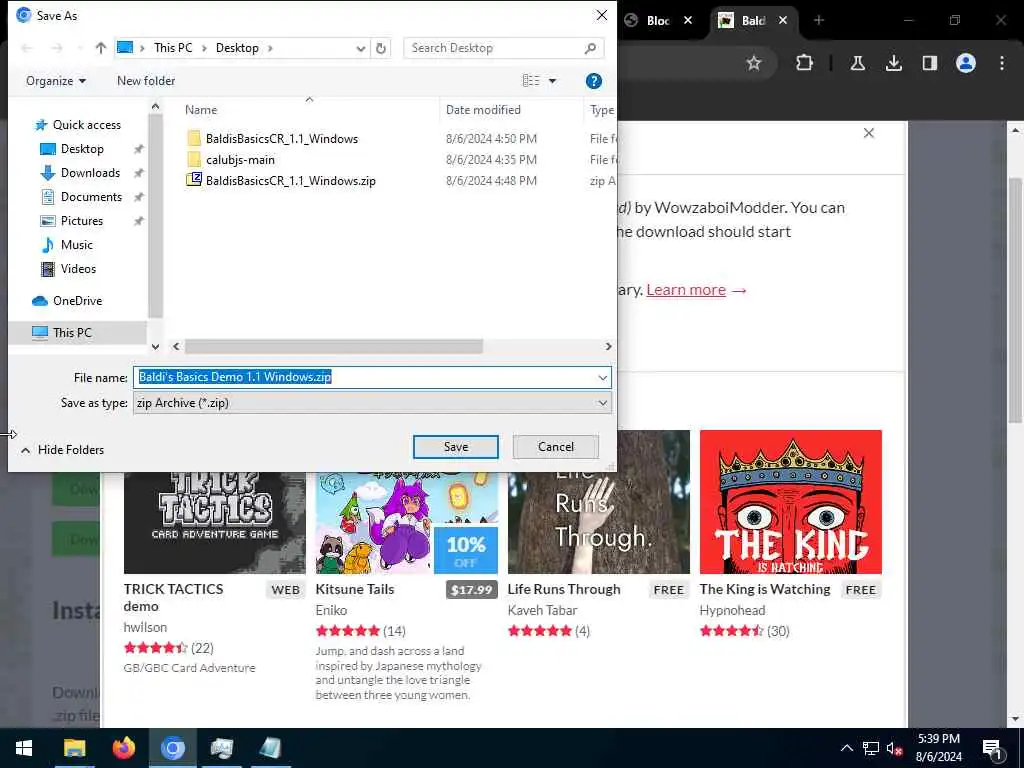Screen dimensions: 1024x768
Task: Click Chrome's bookmark star icon
Action: click(x=754, y=63)
